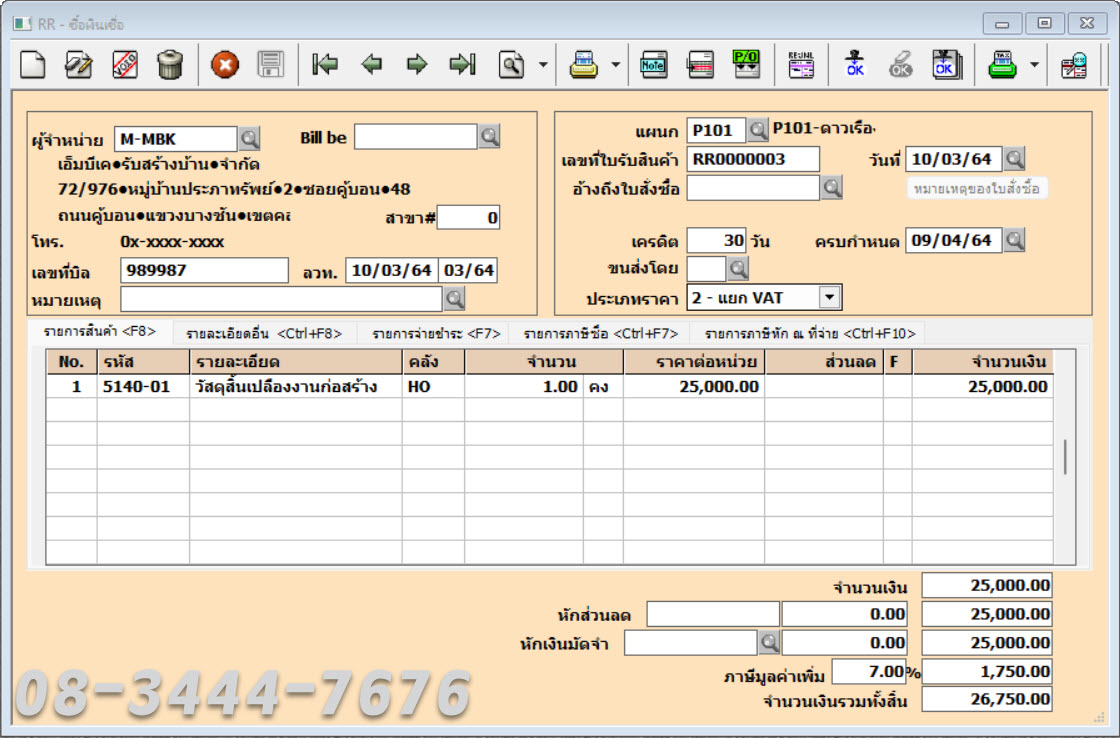This screenshot has height=738, width=1120.
Task: Click the Note icon in toolbar
Action: point(654,65)
